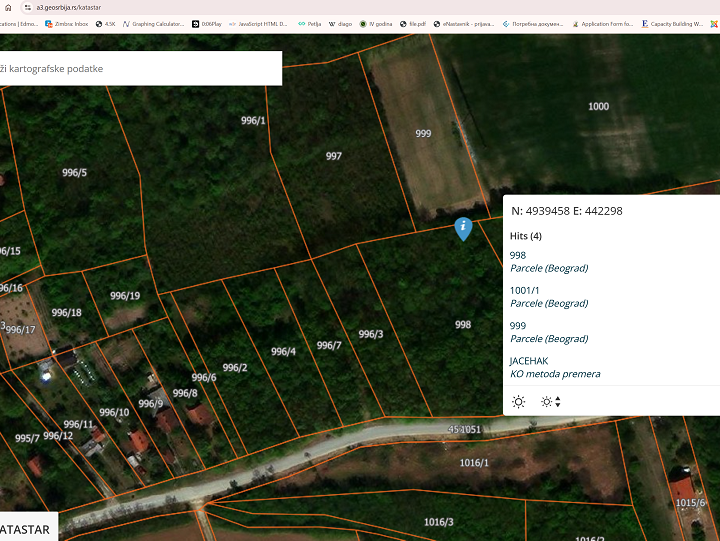Image resolution: width=720 pixels, height=541 pixels.
Task: Open the Application Form bookmark
Action: 602,24
